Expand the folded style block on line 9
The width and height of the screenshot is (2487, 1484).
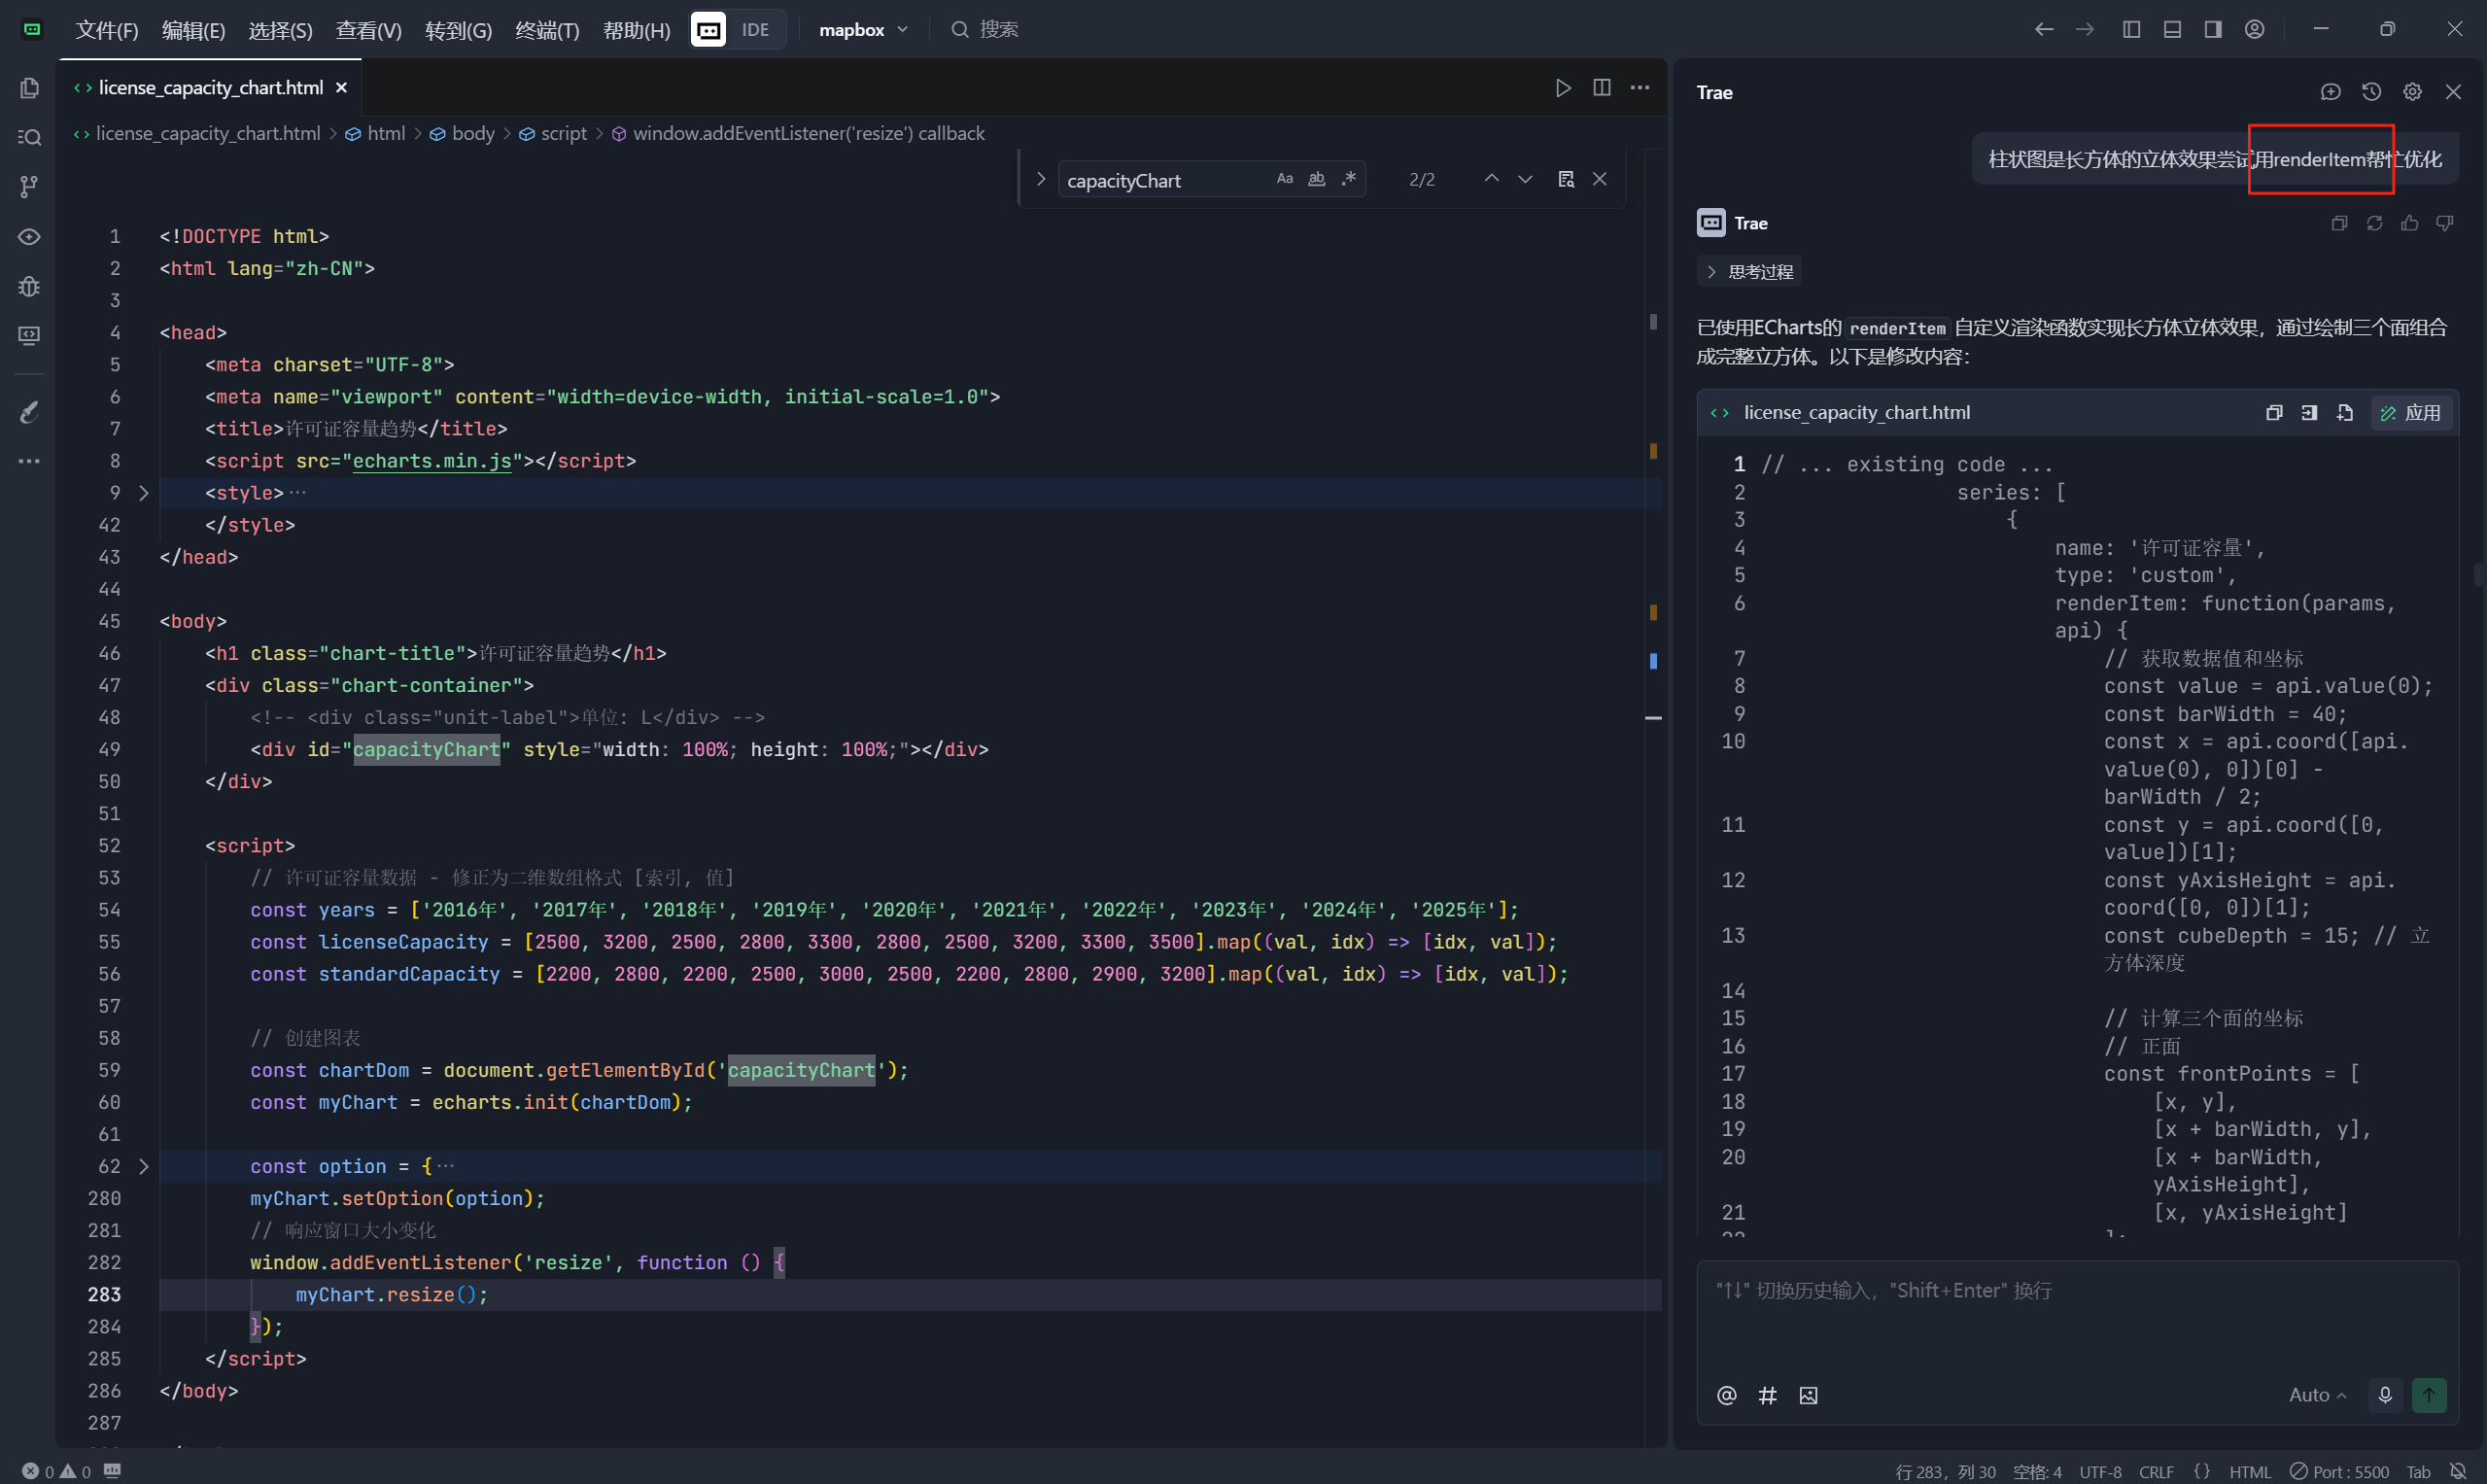[x=144, y=493]
